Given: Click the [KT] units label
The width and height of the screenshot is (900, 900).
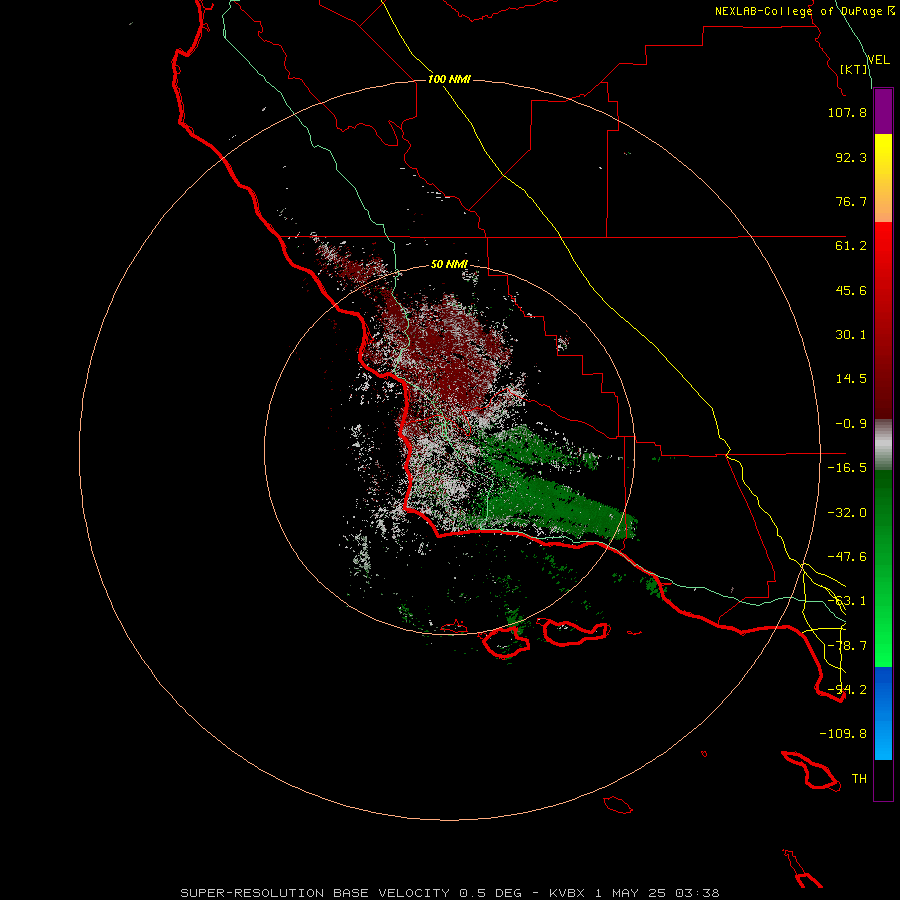Looking at the screenshot, I should [x=854, y=69].
